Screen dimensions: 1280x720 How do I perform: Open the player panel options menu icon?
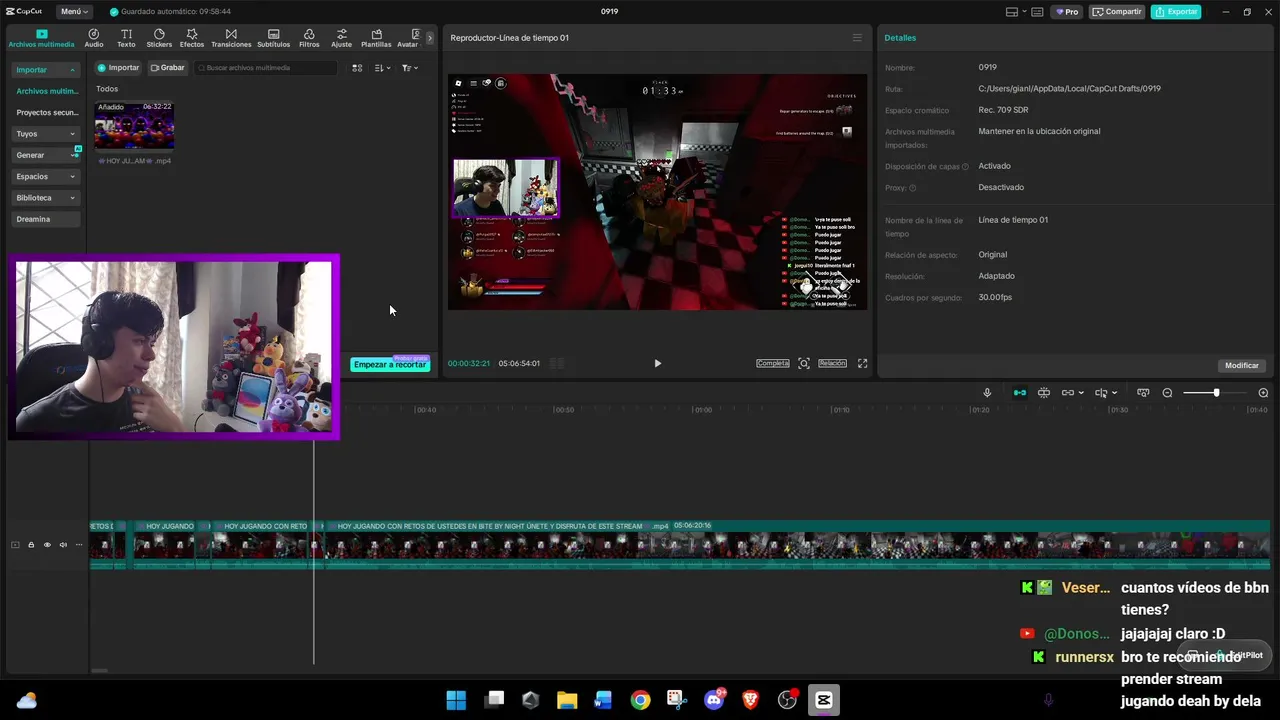point(857,38)
